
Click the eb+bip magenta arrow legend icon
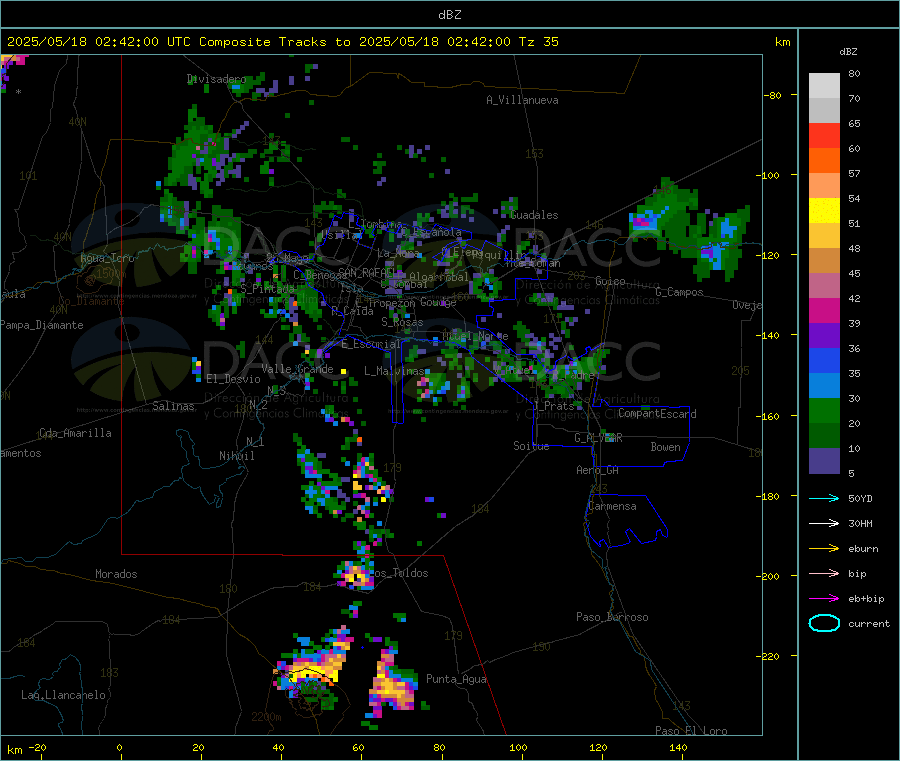(824, 599)
